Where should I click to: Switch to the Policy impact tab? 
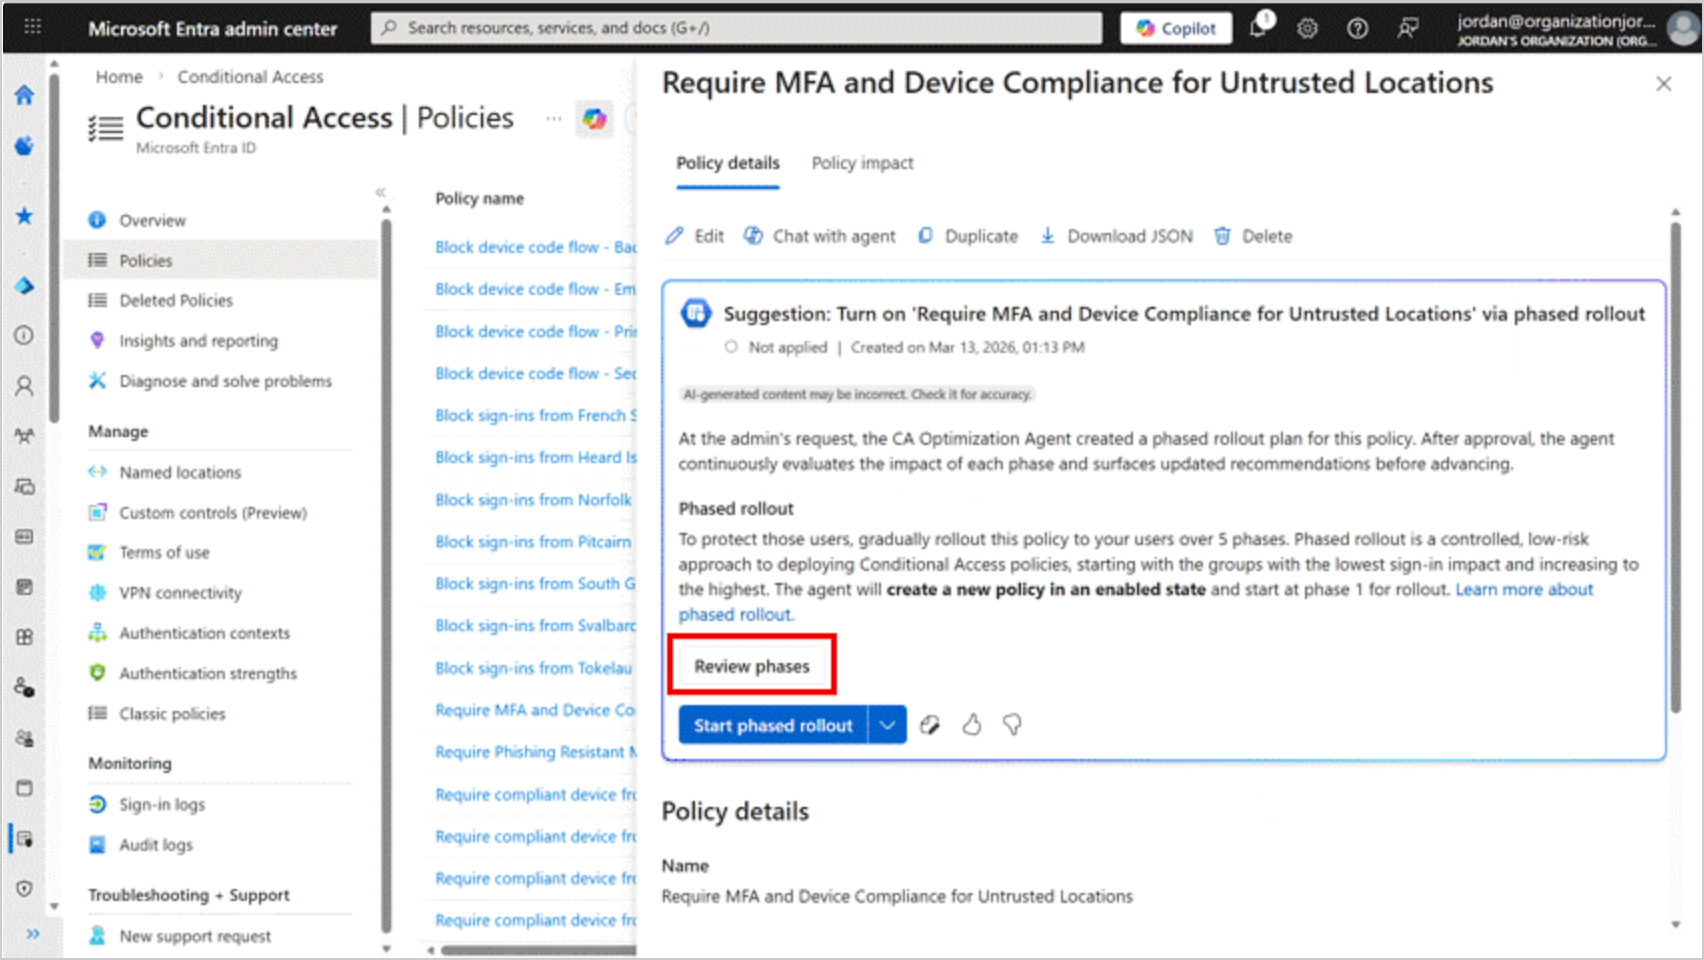pyautogui.click(x=862, y=163)
